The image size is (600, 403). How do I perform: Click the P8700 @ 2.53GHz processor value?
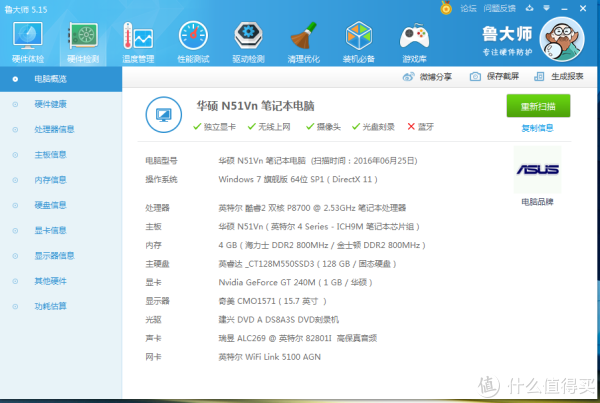312,208
